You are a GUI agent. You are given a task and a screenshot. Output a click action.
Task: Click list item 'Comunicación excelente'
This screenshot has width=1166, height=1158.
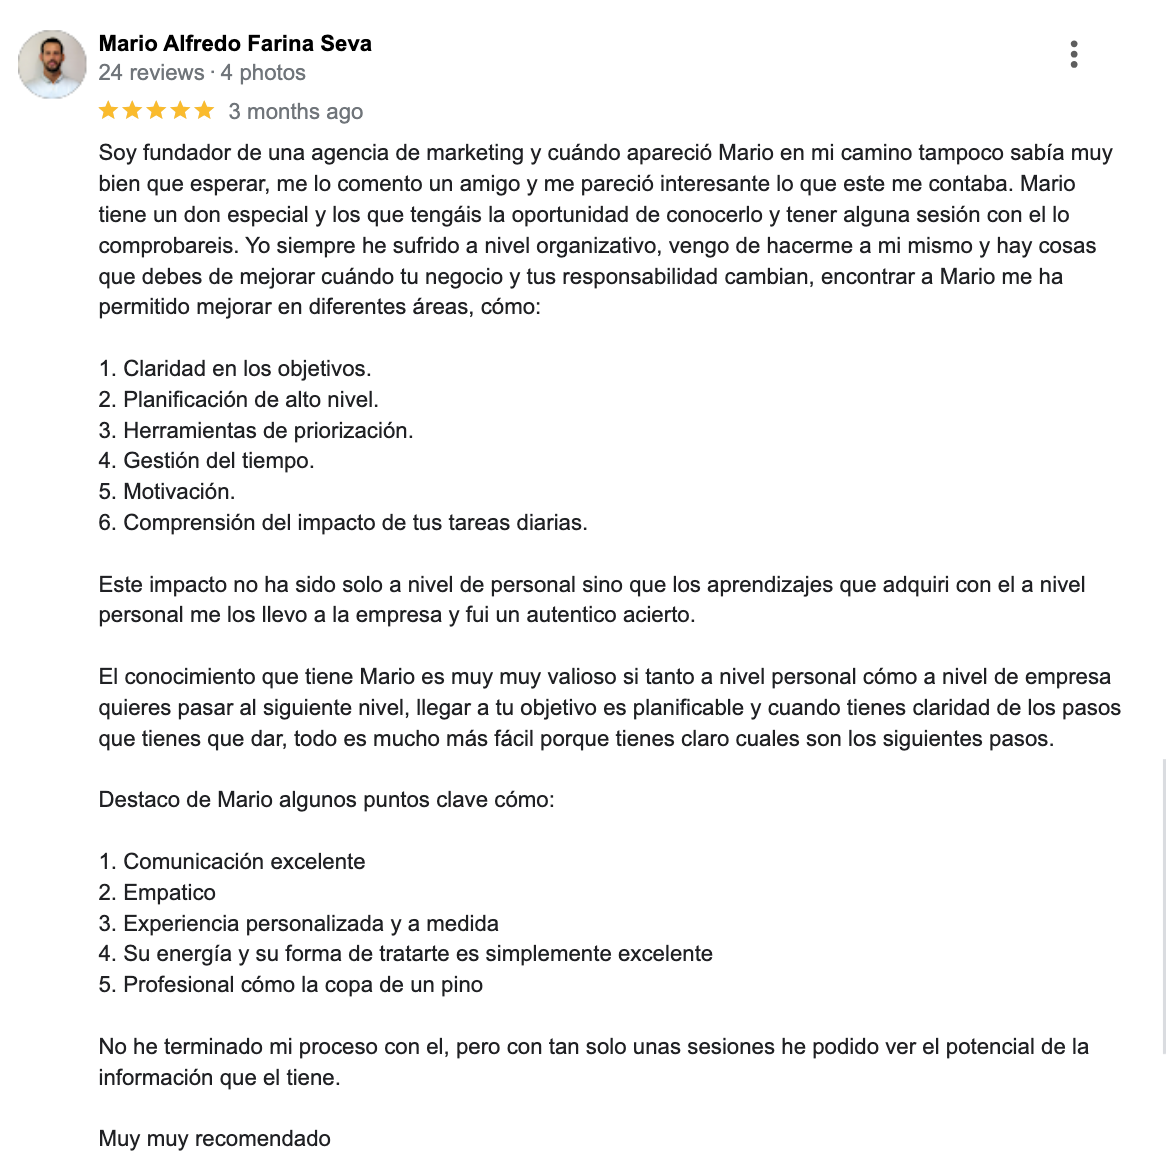[x=232, y=862]
